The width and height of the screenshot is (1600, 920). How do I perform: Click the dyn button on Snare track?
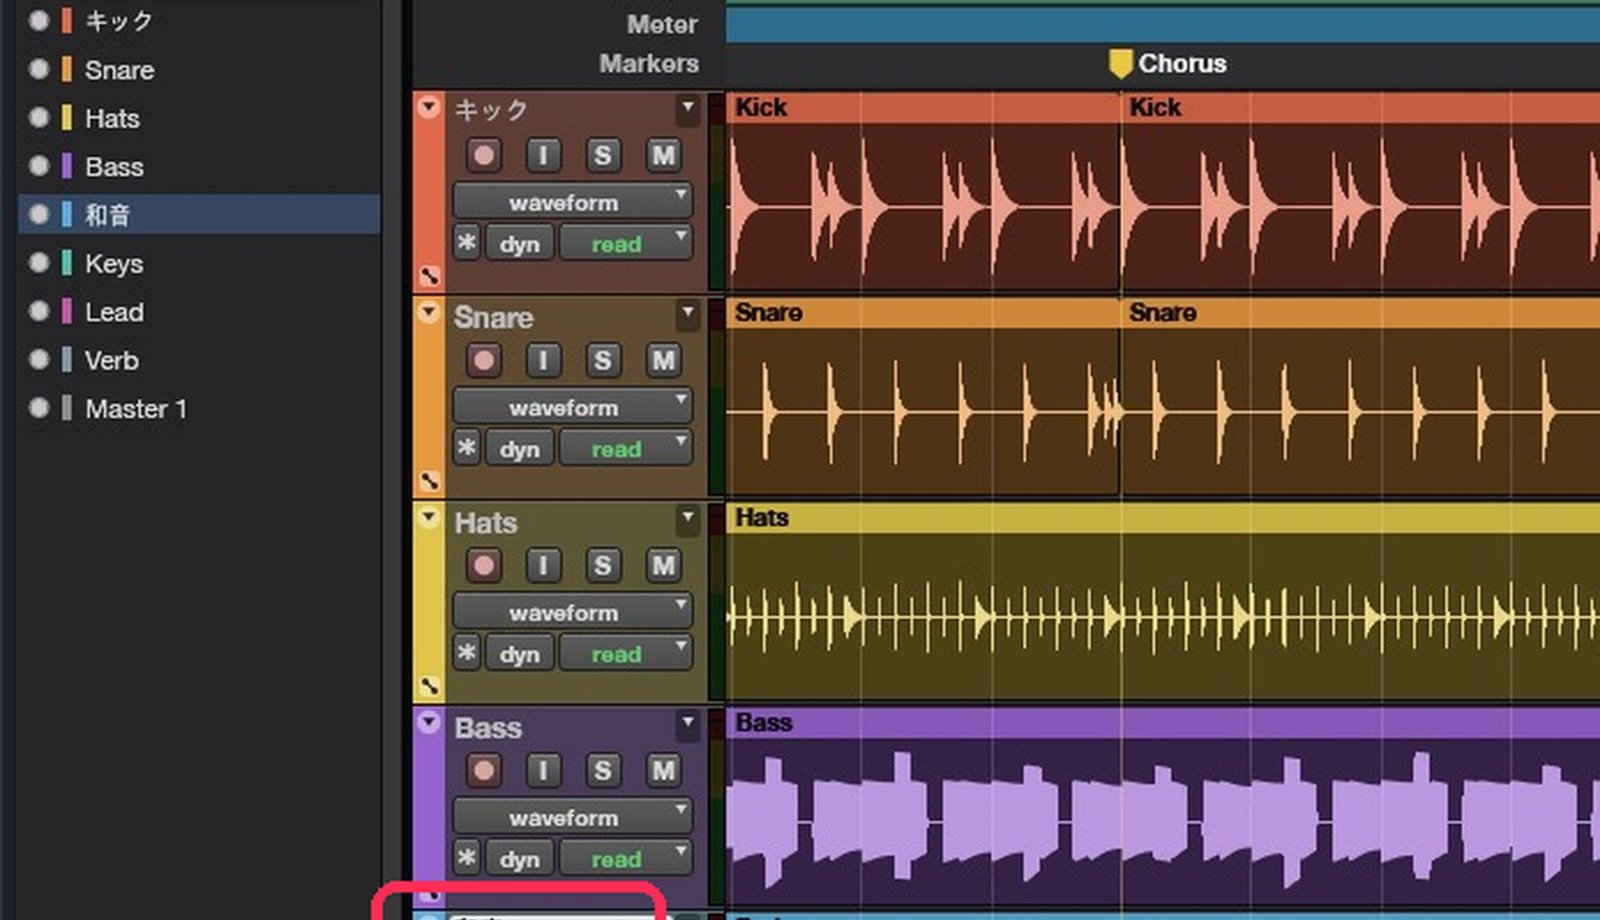pyautogui.click(x=519, y=449)
